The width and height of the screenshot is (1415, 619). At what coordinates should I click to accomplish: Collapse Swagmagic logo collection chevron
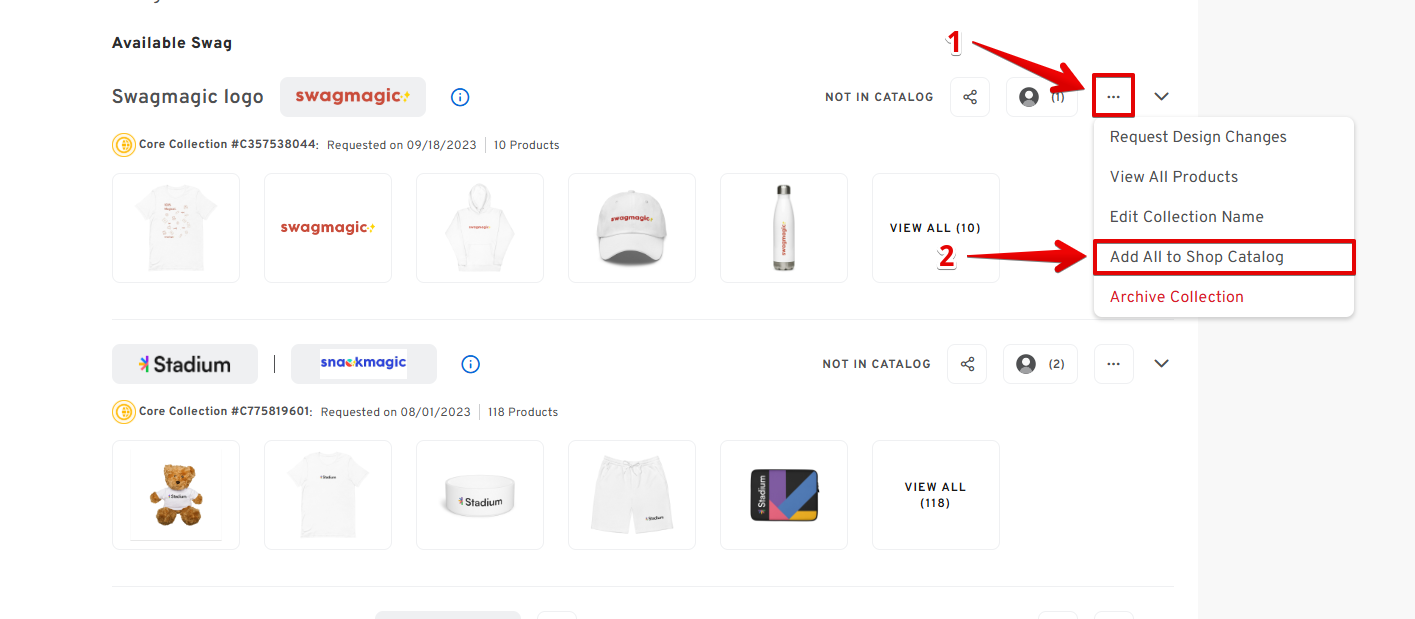click(x=1161, y=97)
